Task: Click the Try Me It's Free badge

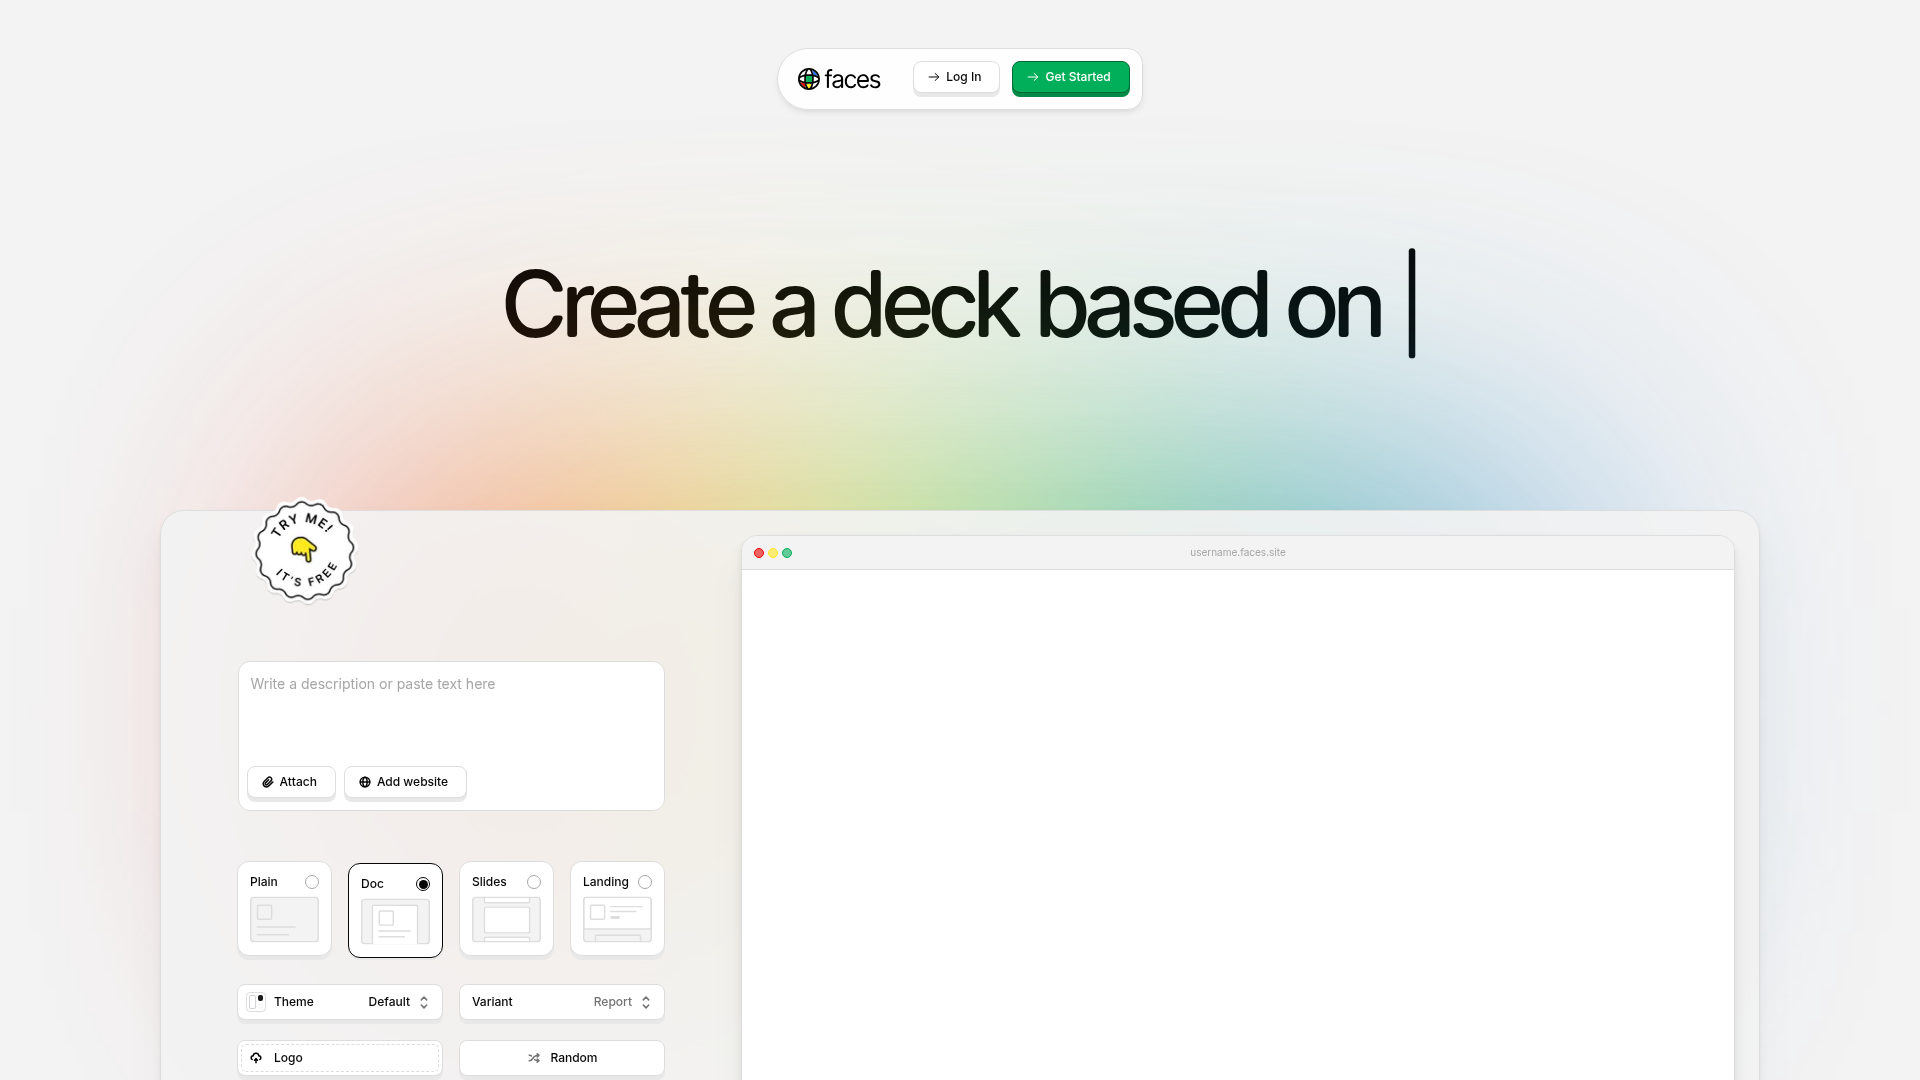Action: (304, 551)
